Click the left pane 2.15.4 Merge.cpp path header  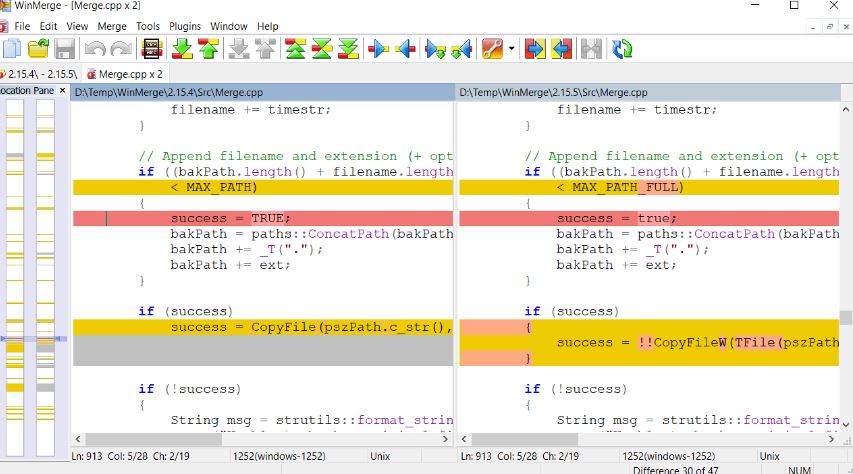coord(263,93)
